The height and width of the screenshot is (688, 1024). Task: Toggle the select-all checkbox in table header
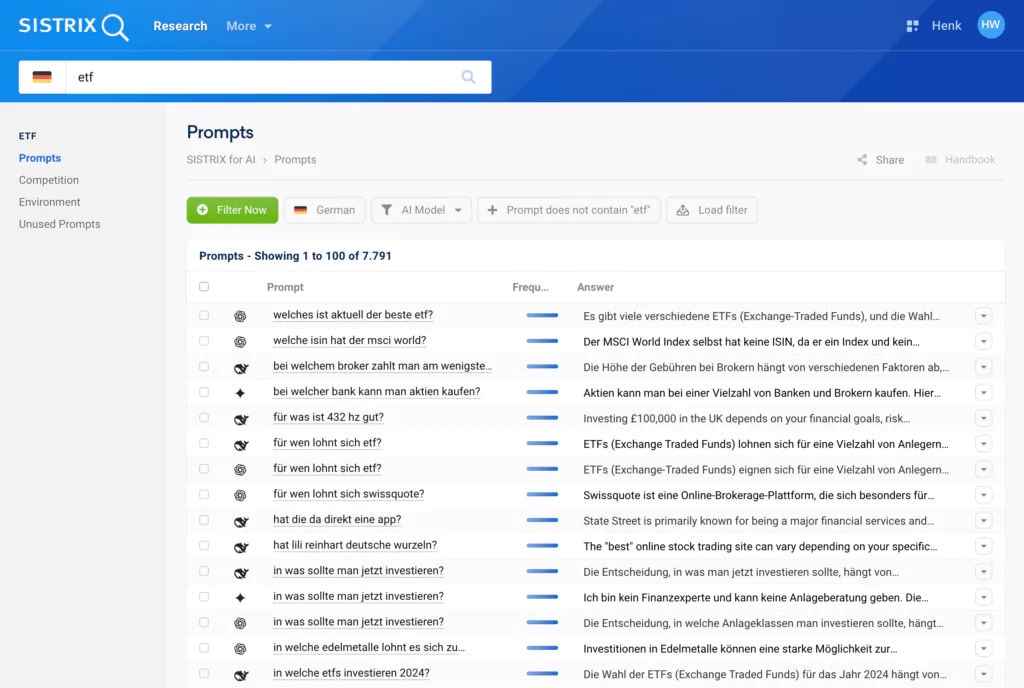(x=204, y=287)
